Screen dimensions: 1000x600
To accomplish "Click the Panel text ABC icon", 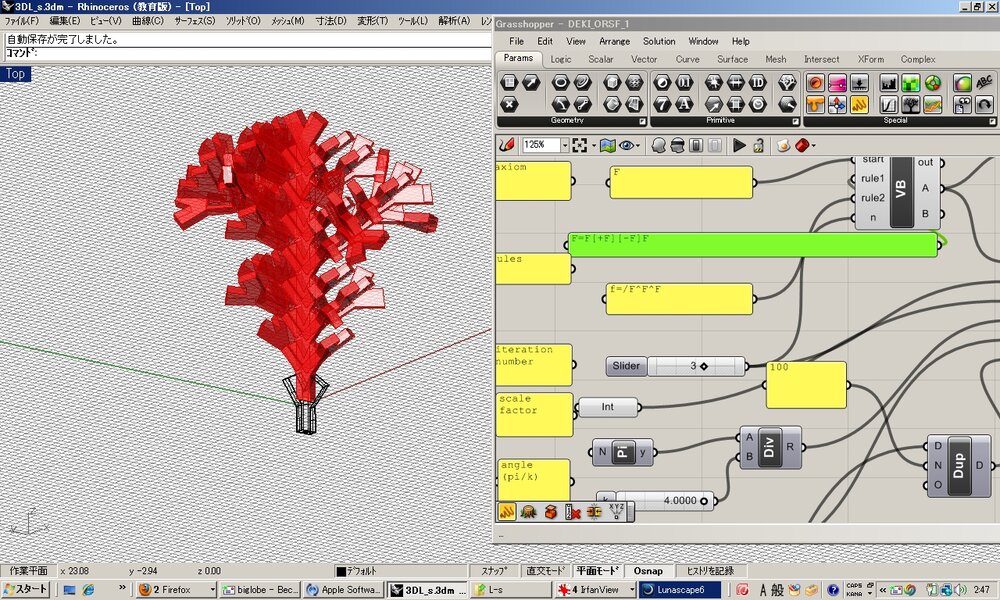I will (x=985, y=83).
